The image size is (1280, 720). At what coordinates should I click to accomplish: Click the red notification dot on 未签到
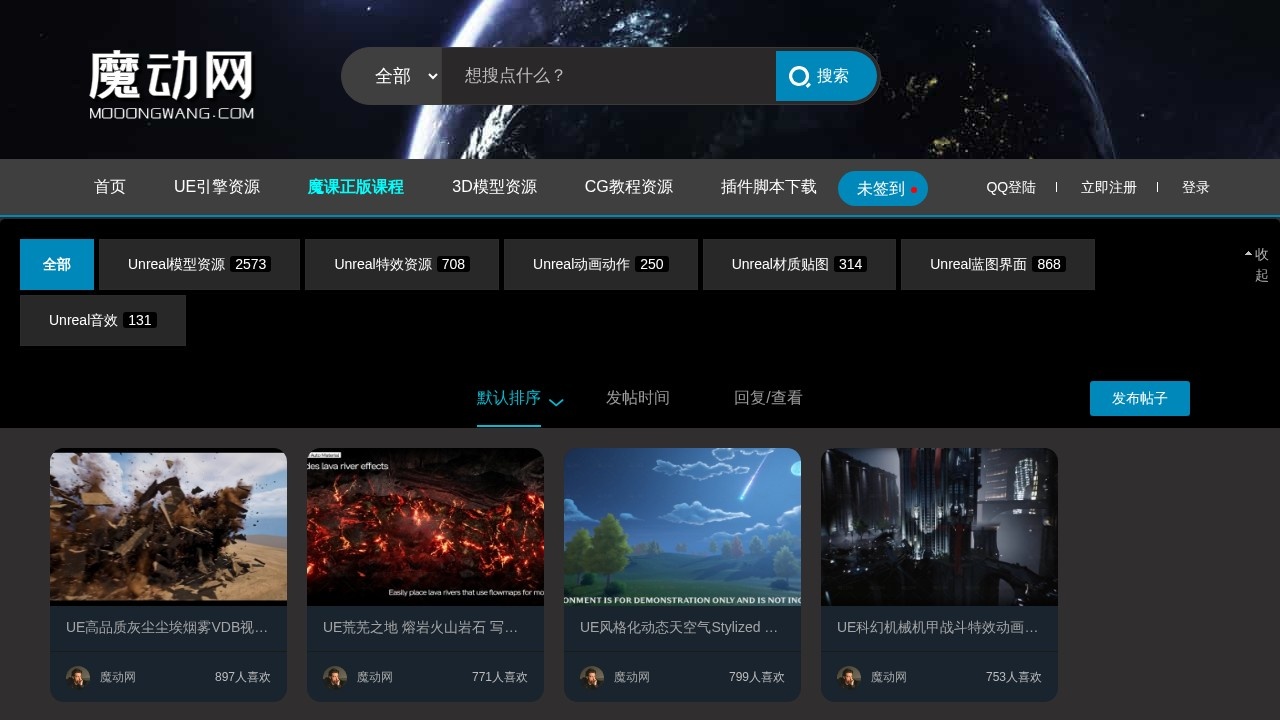pyautogui.click(x=913, y=188)
